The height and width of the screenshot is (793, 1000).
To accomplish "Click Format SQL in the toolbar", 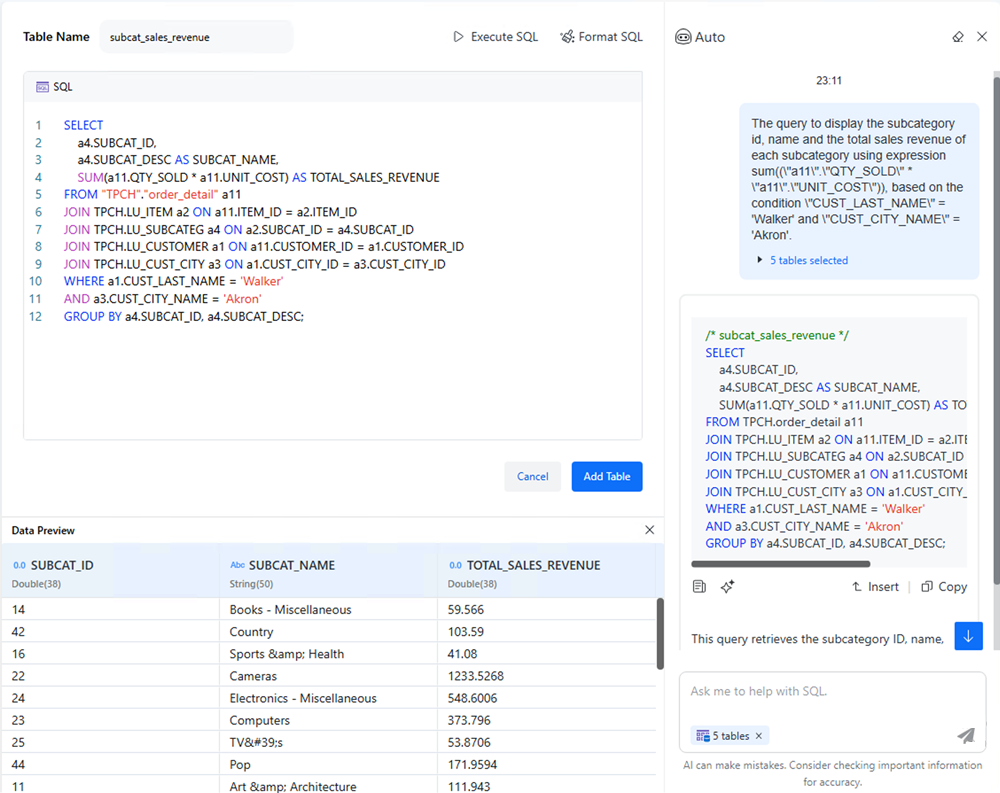I will pyautogui.click(x=601, y=37).
